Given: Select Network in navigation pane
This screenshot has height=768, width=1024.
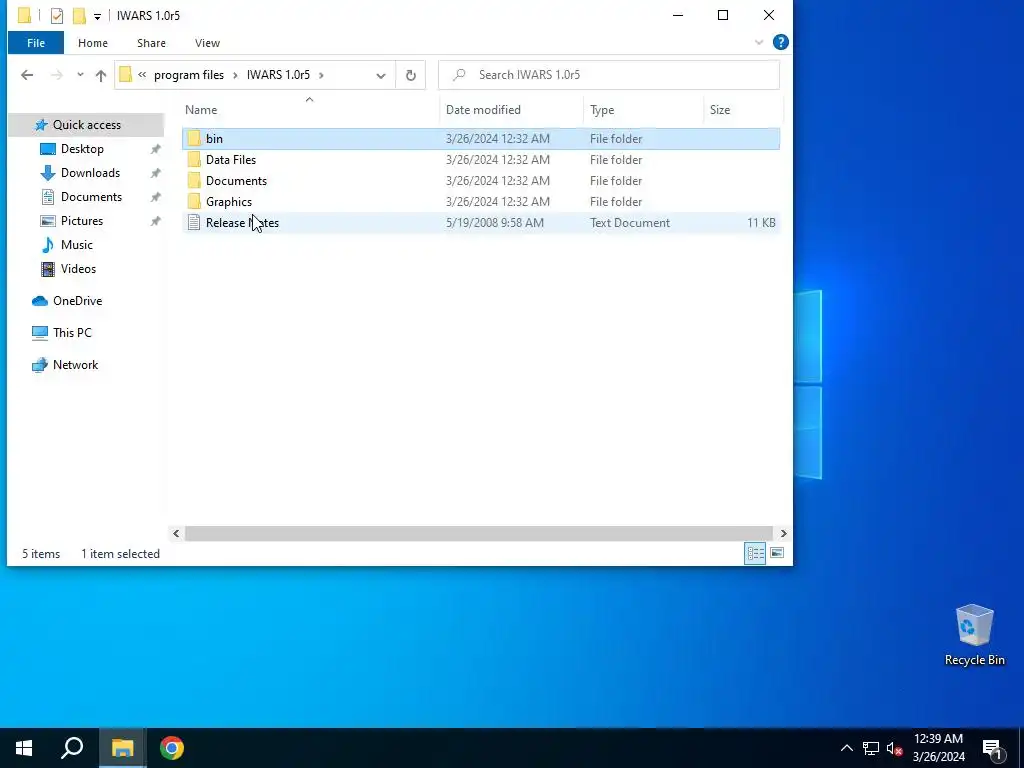Looking at the screenshot, I should click(x=75, y=365).
